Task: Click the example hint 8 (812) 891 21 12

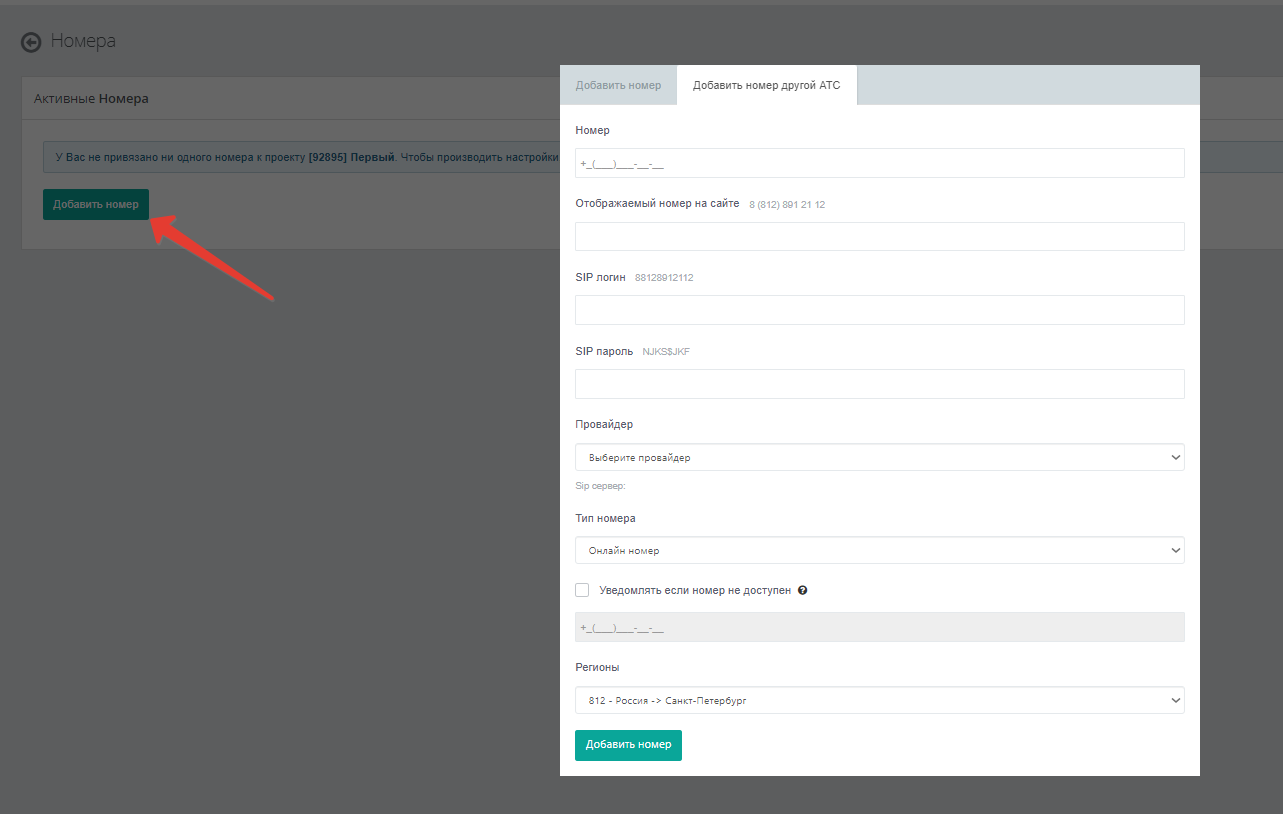Action: click(787, 204)
